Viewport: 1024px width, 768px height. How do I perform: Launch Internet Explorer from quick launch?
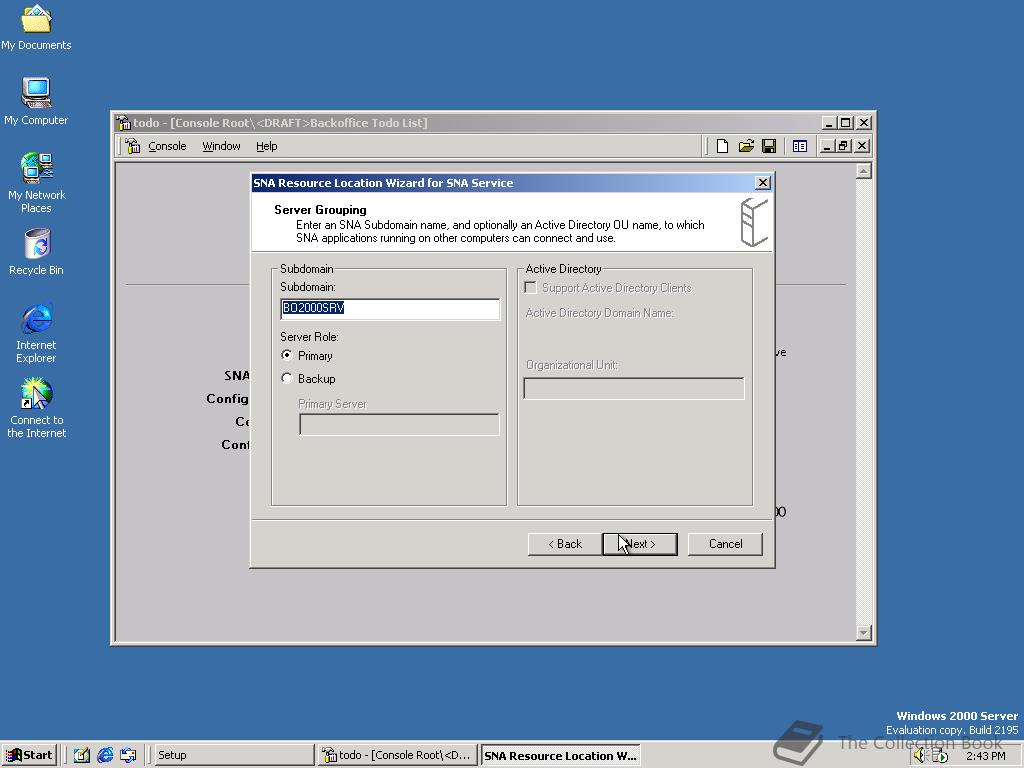click(104, 755)
